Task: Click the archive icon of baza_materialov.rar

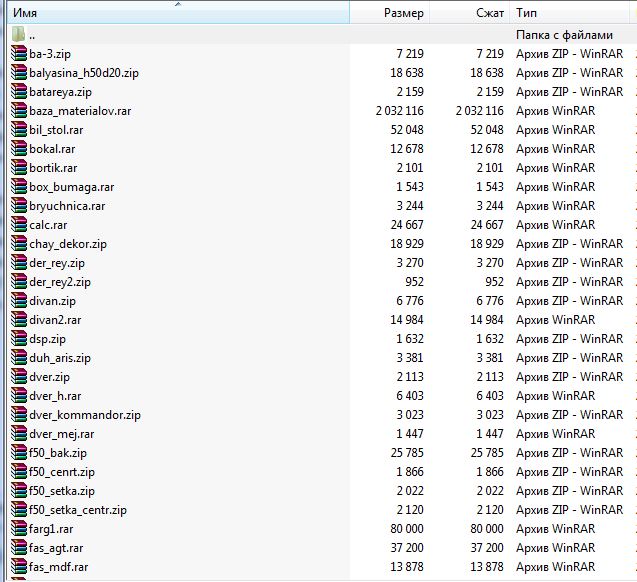Action: [19, 111]
